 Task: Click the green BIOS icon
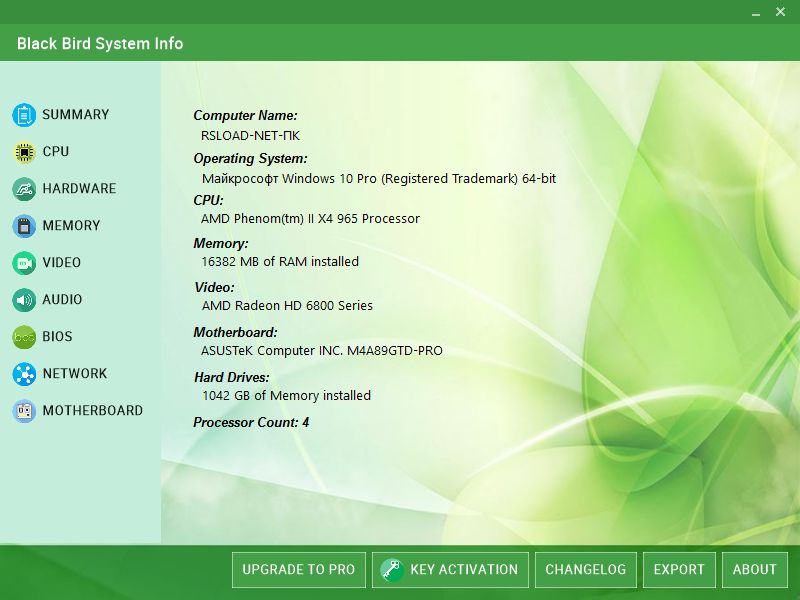point(24,337)
